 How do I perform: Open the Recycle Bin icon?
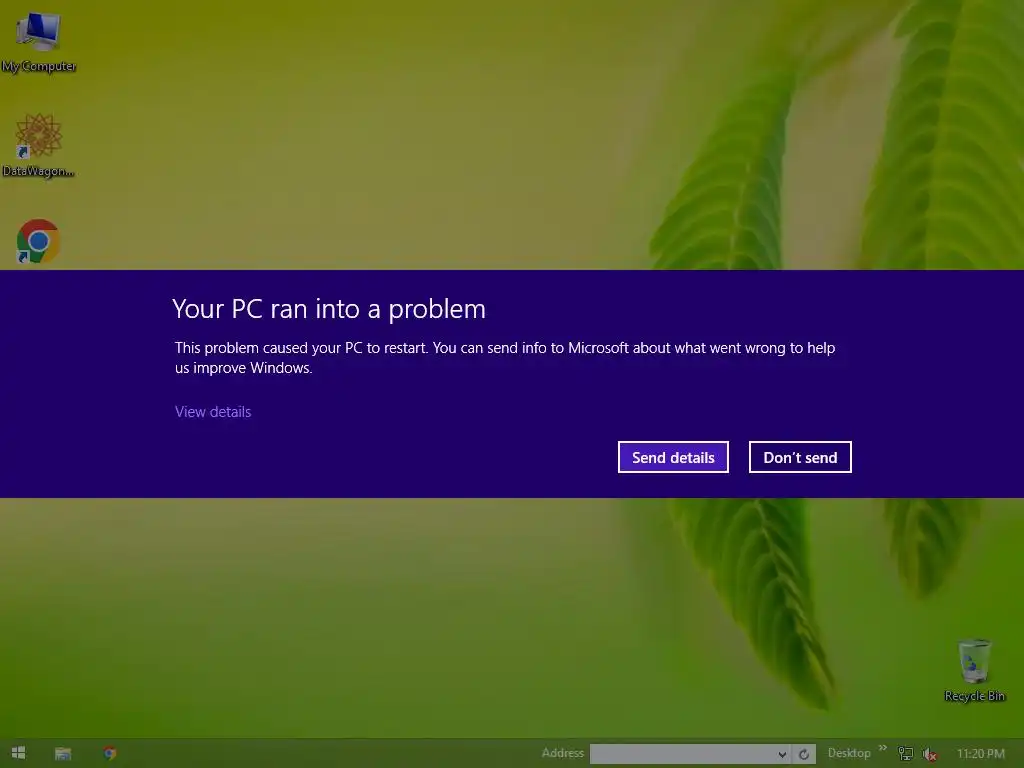pos(974,671)
